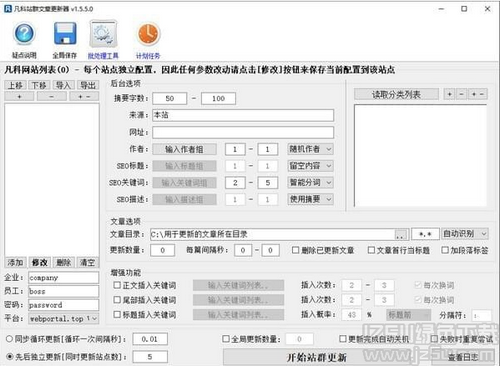The image size is (500, 366).
Task: Click the category list box under 读取分类列表
Action: pos(420,156)
